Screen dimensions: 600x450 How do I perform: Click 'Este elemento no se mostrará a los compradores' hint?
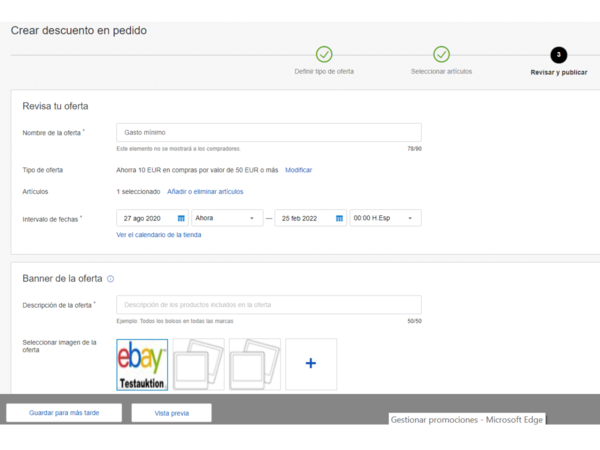[x=178, y=149]
